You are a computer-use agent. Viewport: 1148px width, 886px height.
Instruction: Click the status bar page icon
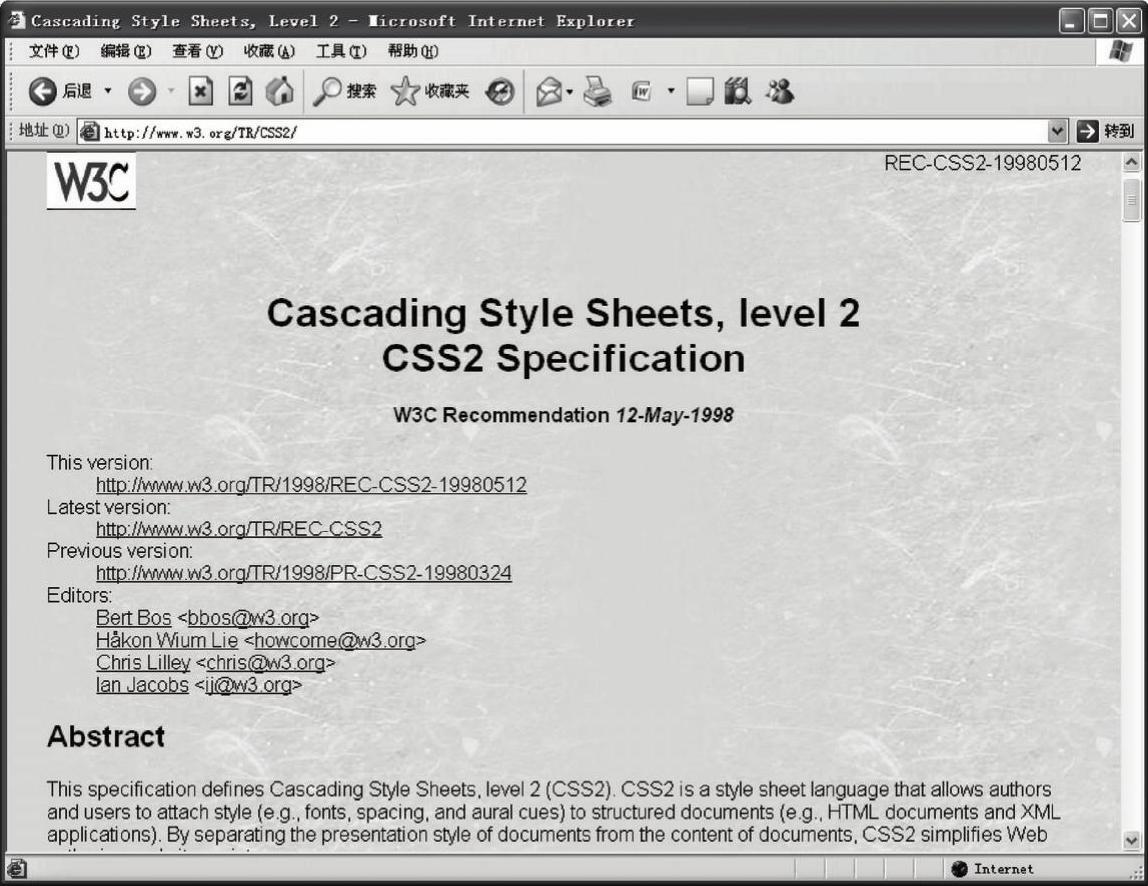17,869
